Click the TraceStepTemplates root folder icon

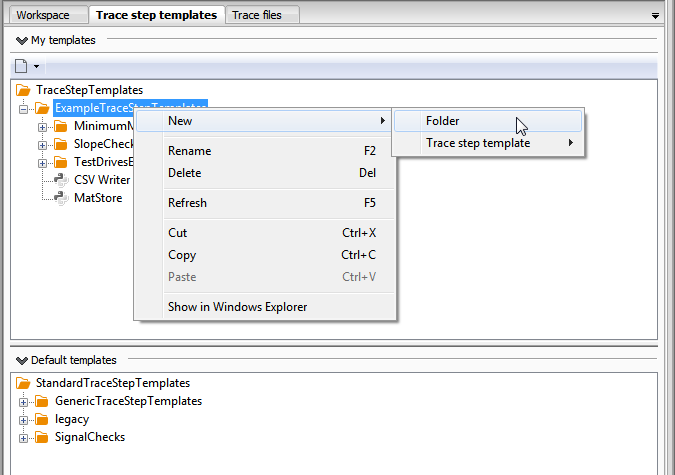click(23, 90)
